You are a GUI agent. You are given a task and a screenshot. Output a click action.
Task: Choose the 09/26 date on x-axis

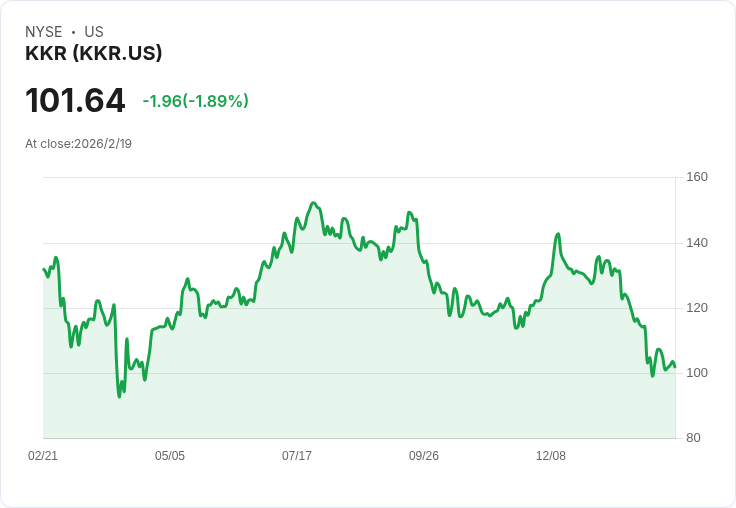pos(424,456)
